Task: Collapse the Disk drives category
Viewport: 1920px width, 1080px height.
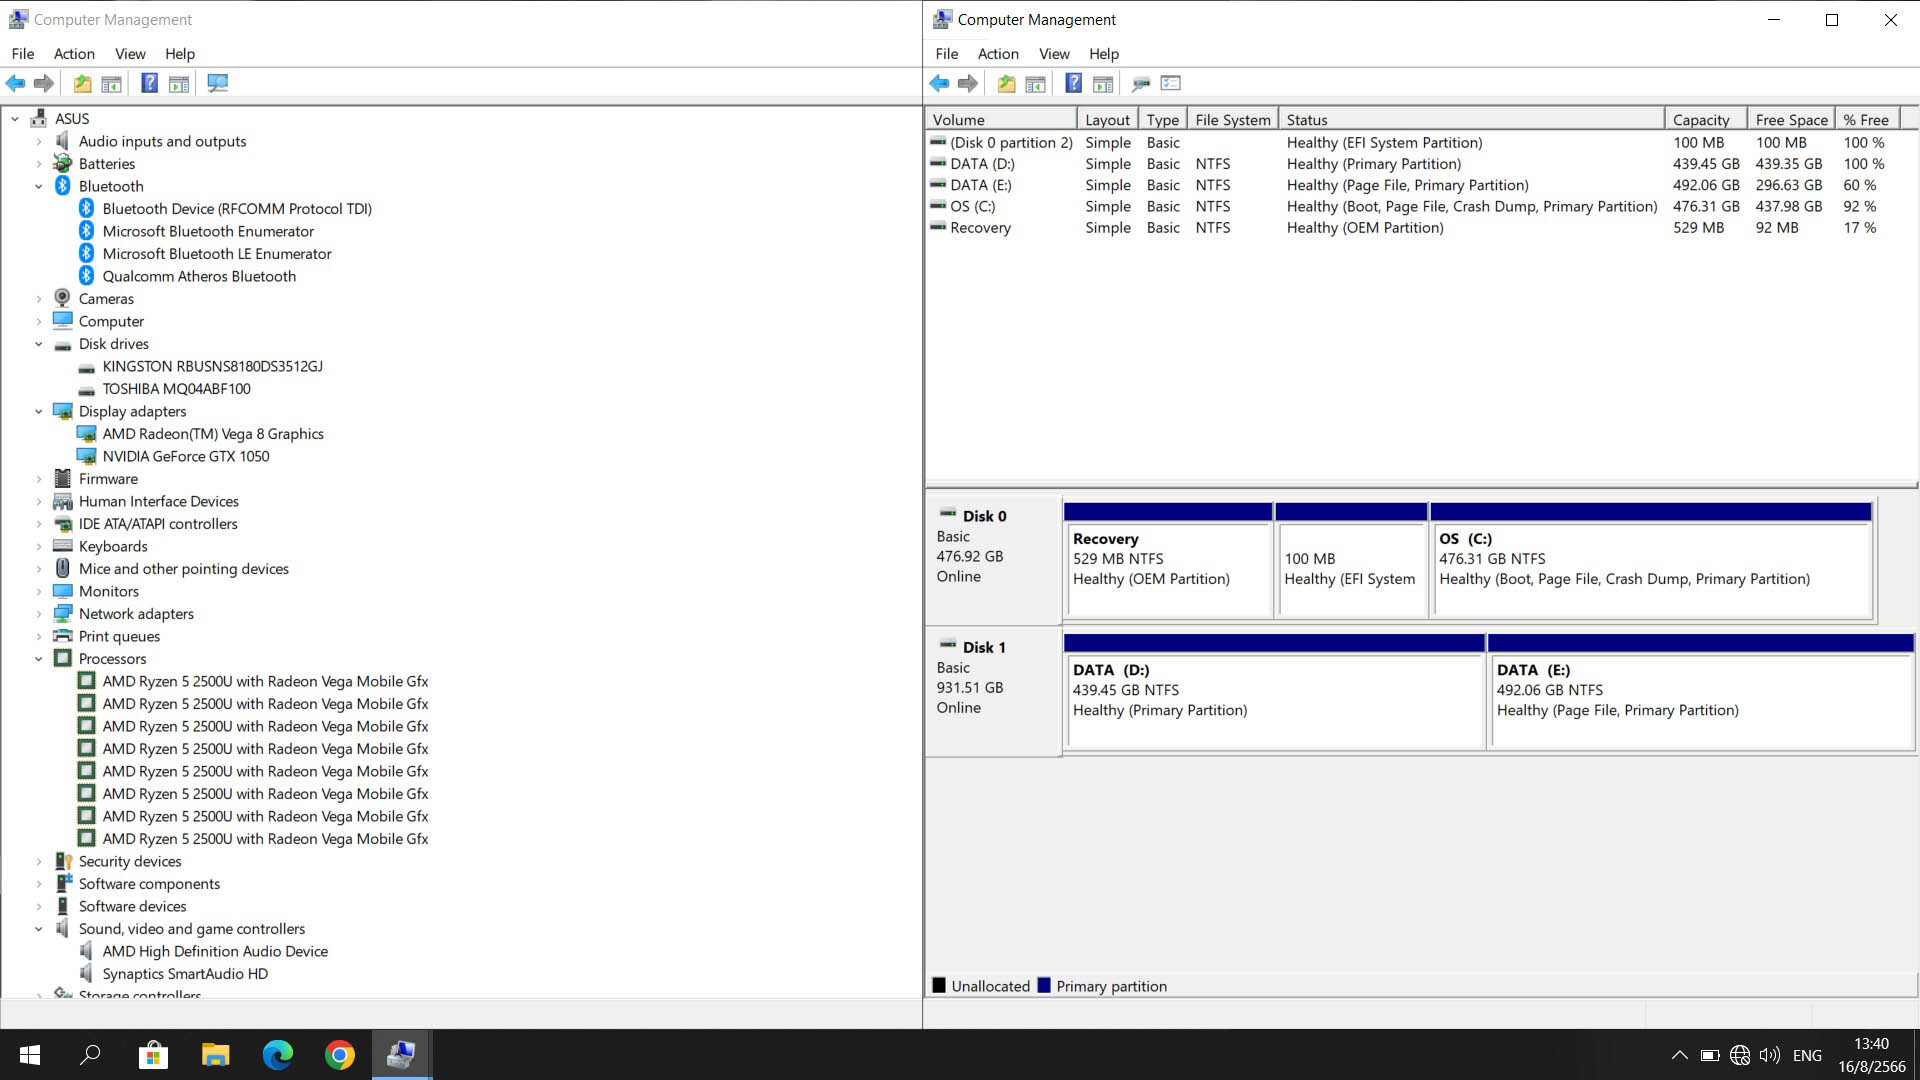Action: tap(39, 344)
